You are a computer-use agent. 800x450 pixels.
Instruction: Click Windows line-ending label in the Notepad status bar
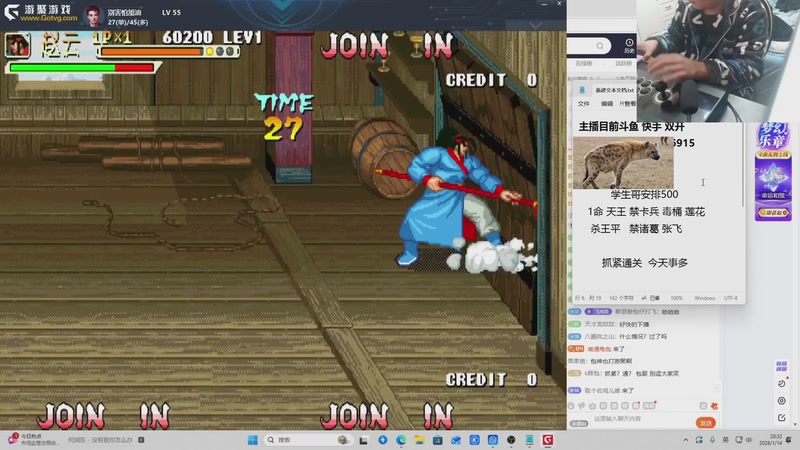pyautogui.click(x=704, y=298)
